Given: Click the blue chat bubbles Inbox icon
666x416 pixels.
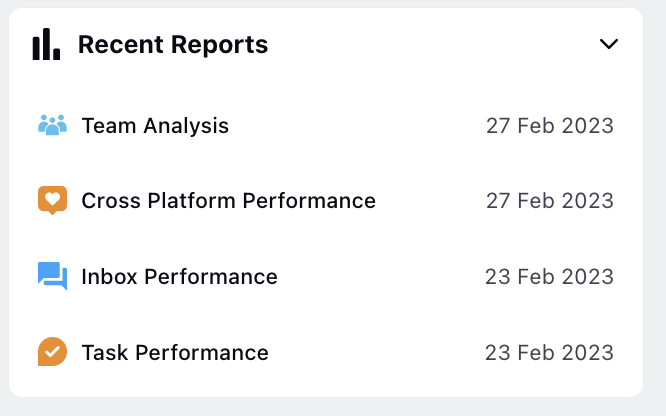Looking at the screenshot, I should tap(52, 276).
